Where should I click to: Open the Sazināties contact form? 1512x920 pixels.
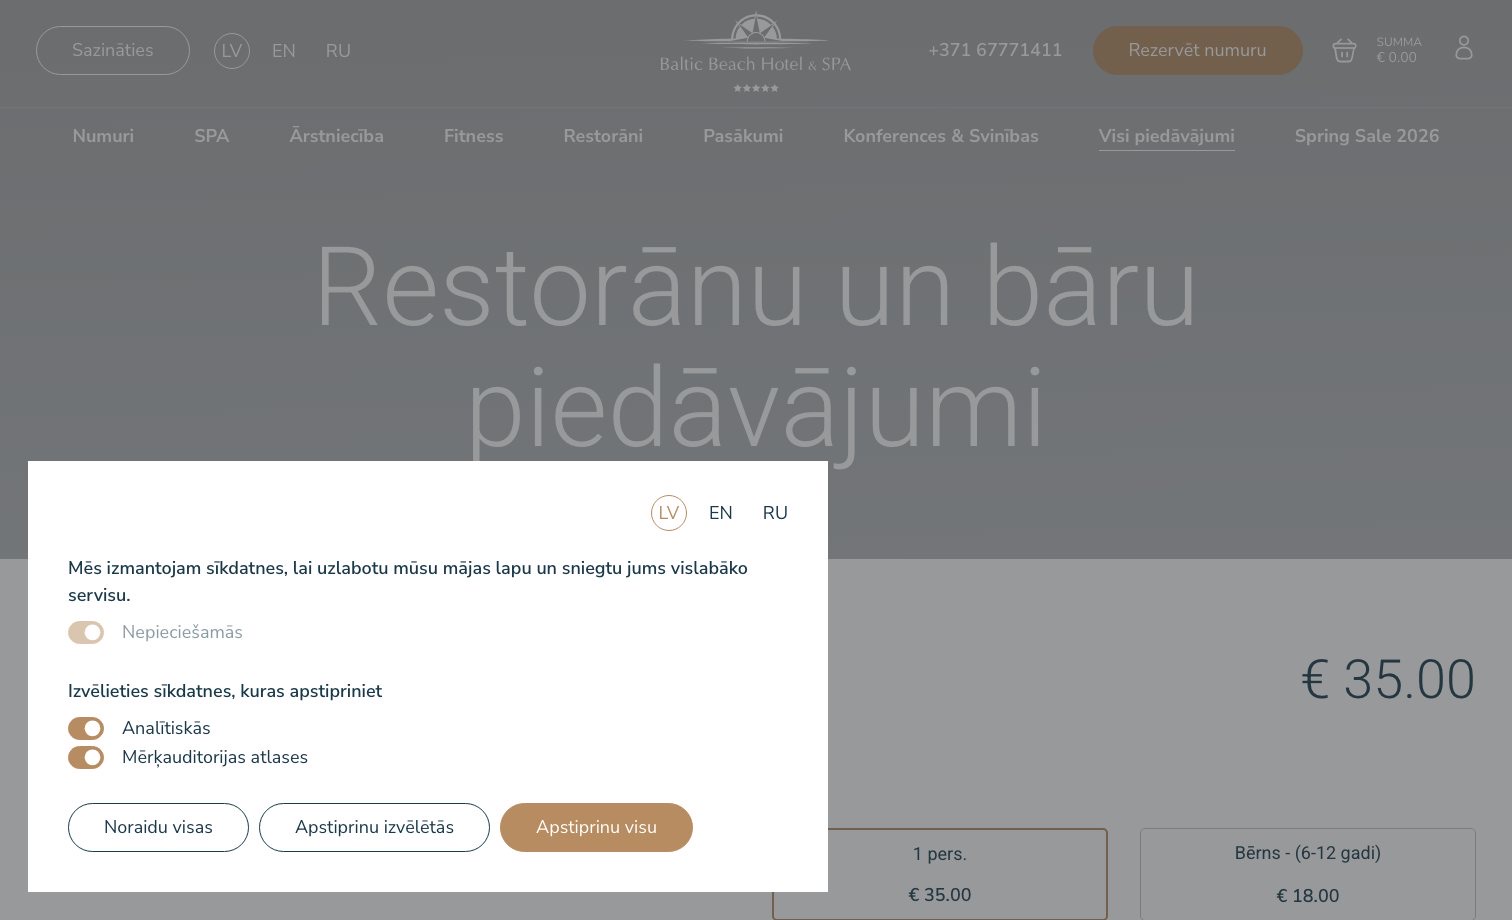coord(112,50)
